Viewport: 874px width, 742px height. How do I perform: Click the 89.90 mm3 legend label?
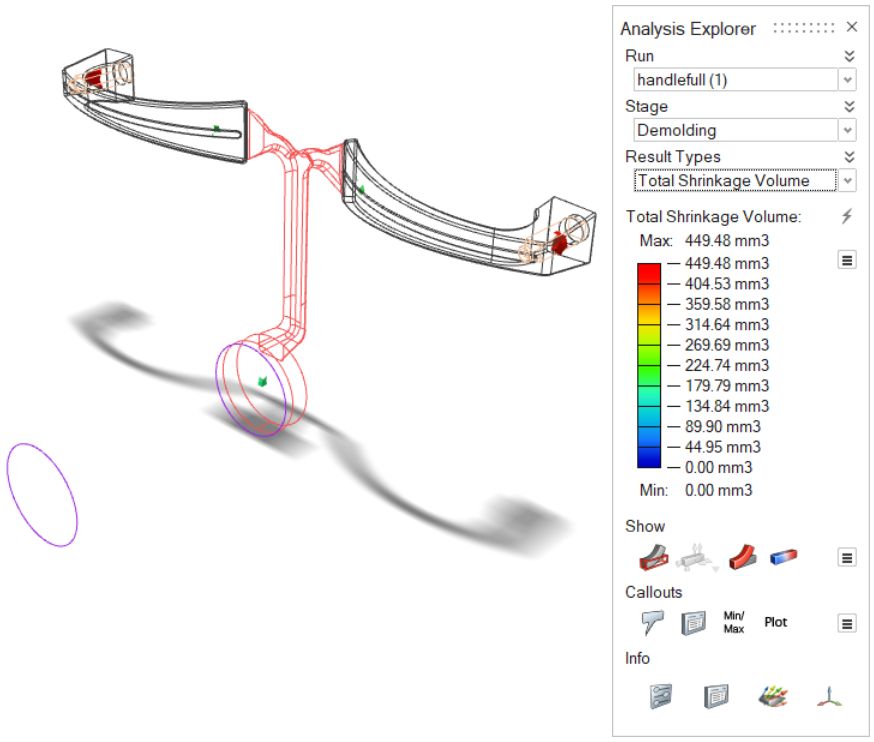tap(722, 427)
